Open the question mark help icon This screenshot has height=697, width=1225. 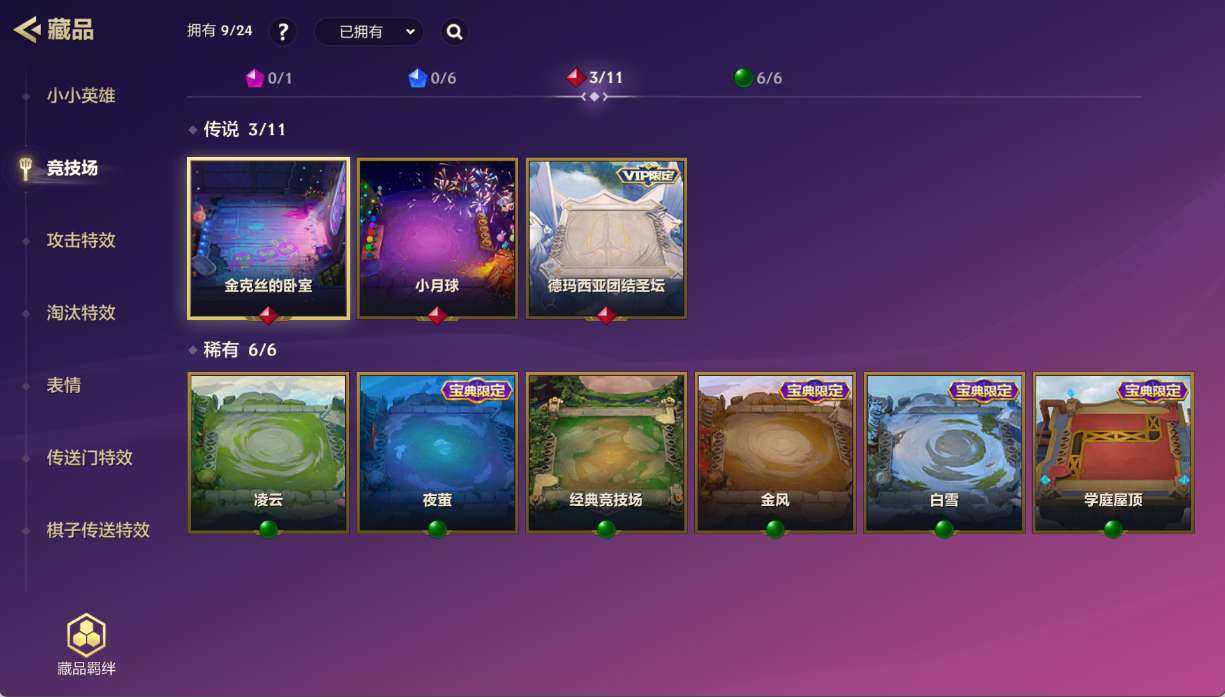click(283, 32)
